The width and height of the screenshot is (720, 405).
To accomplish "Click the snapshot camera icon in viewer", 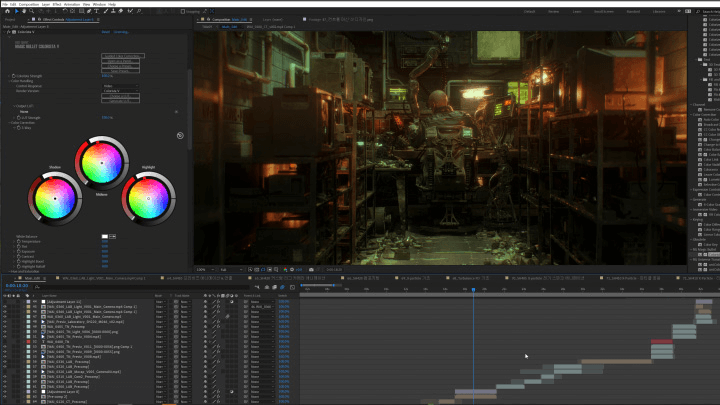I will [311, 270].
